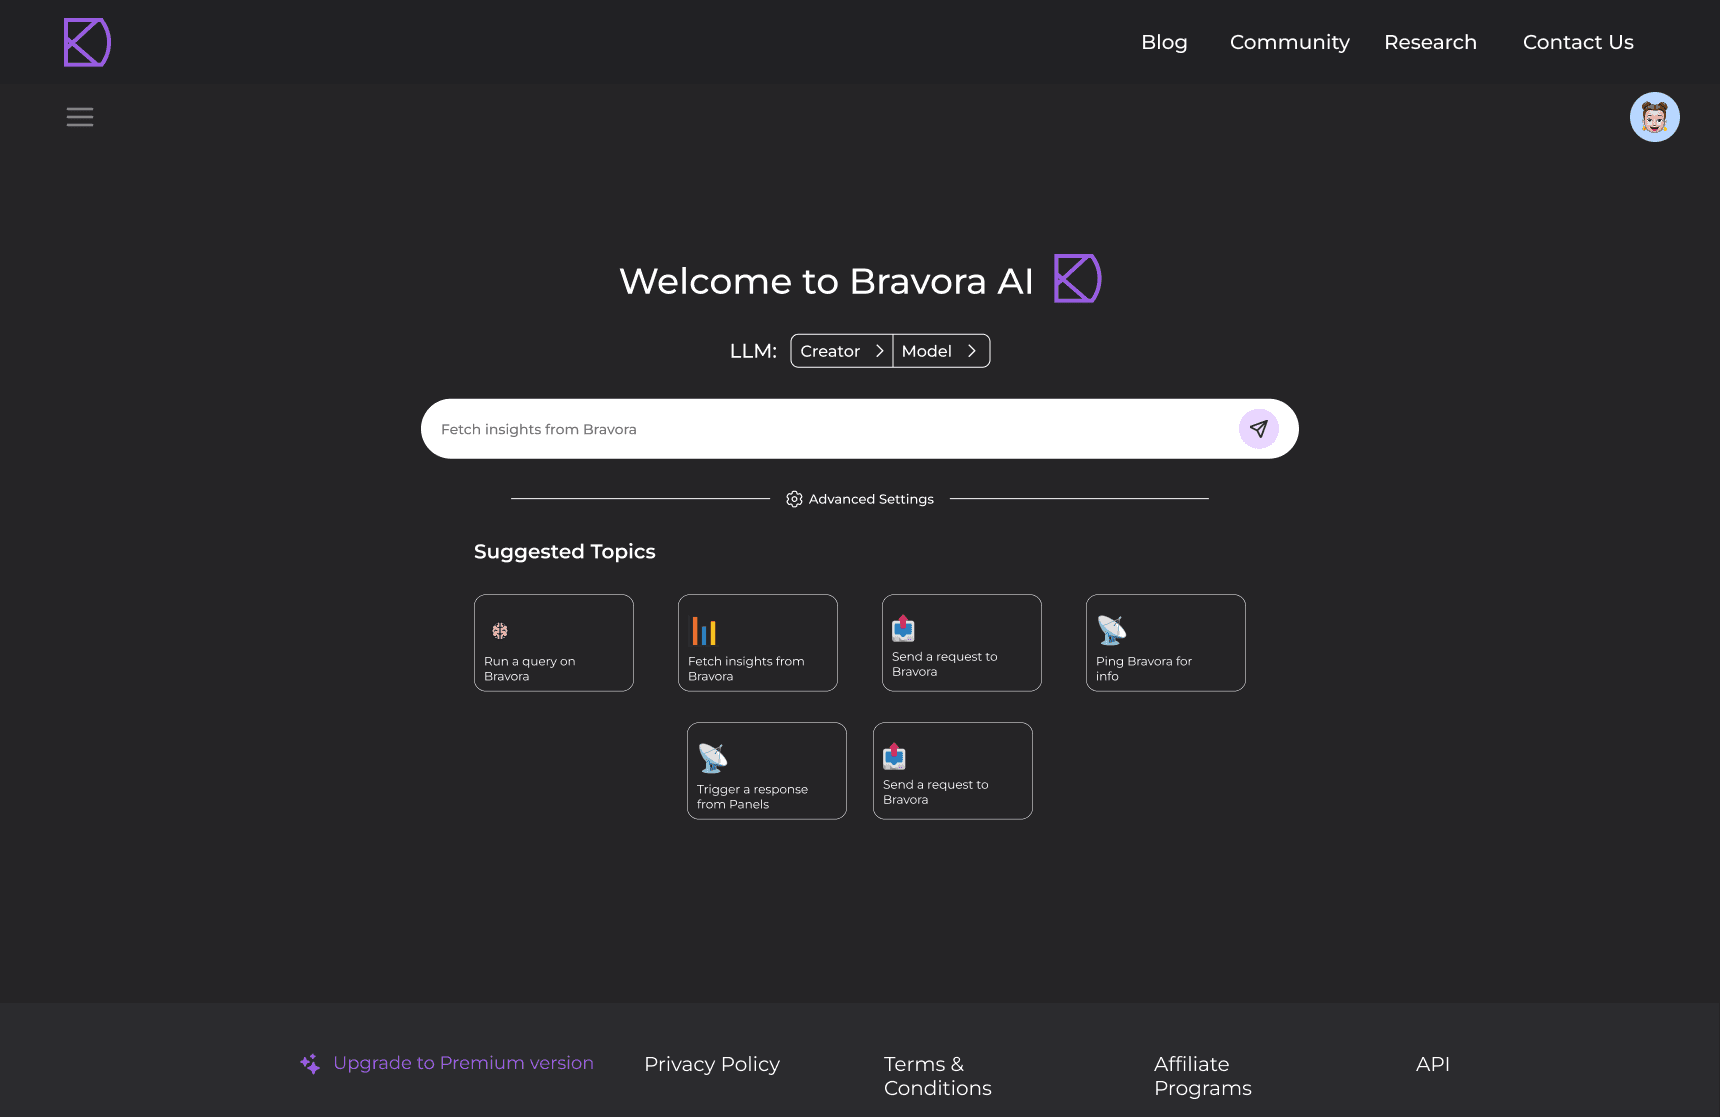Click the Bravora logo in the header
Viewport: 1720px width, 1117px height.
[x=87, y=42]
